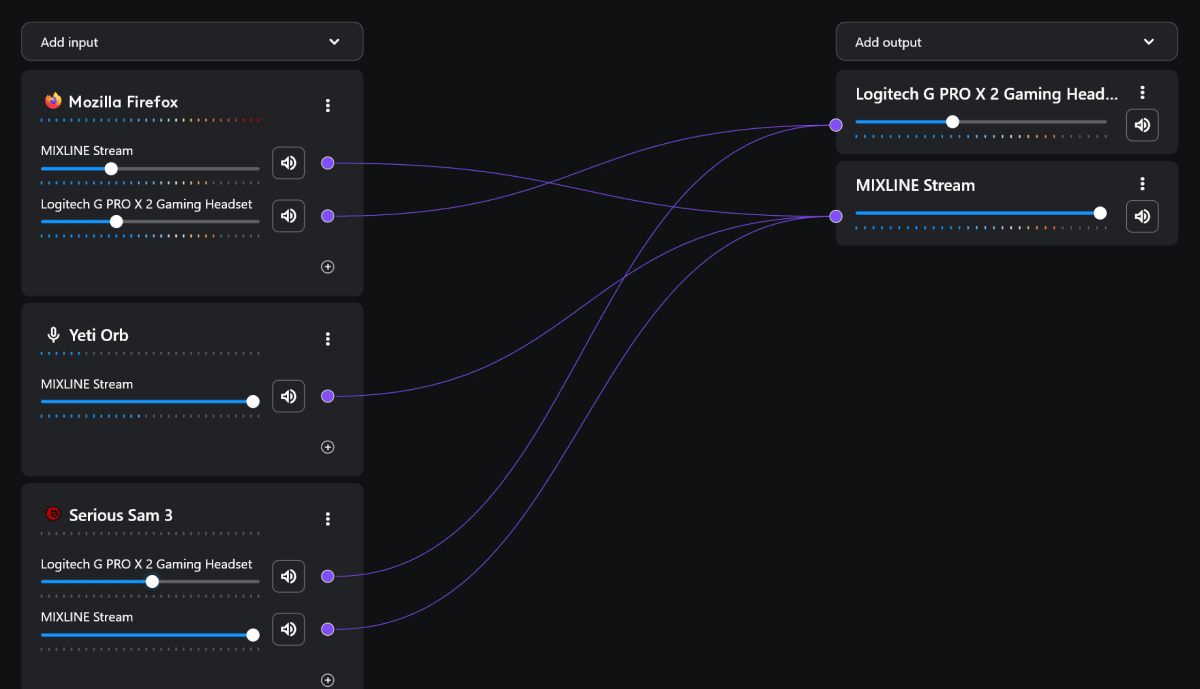The width and height of the screenshot is (1200, 689).
Task: Open Logitech G PRO X 2 output options menu
Action: [1142, 93]
